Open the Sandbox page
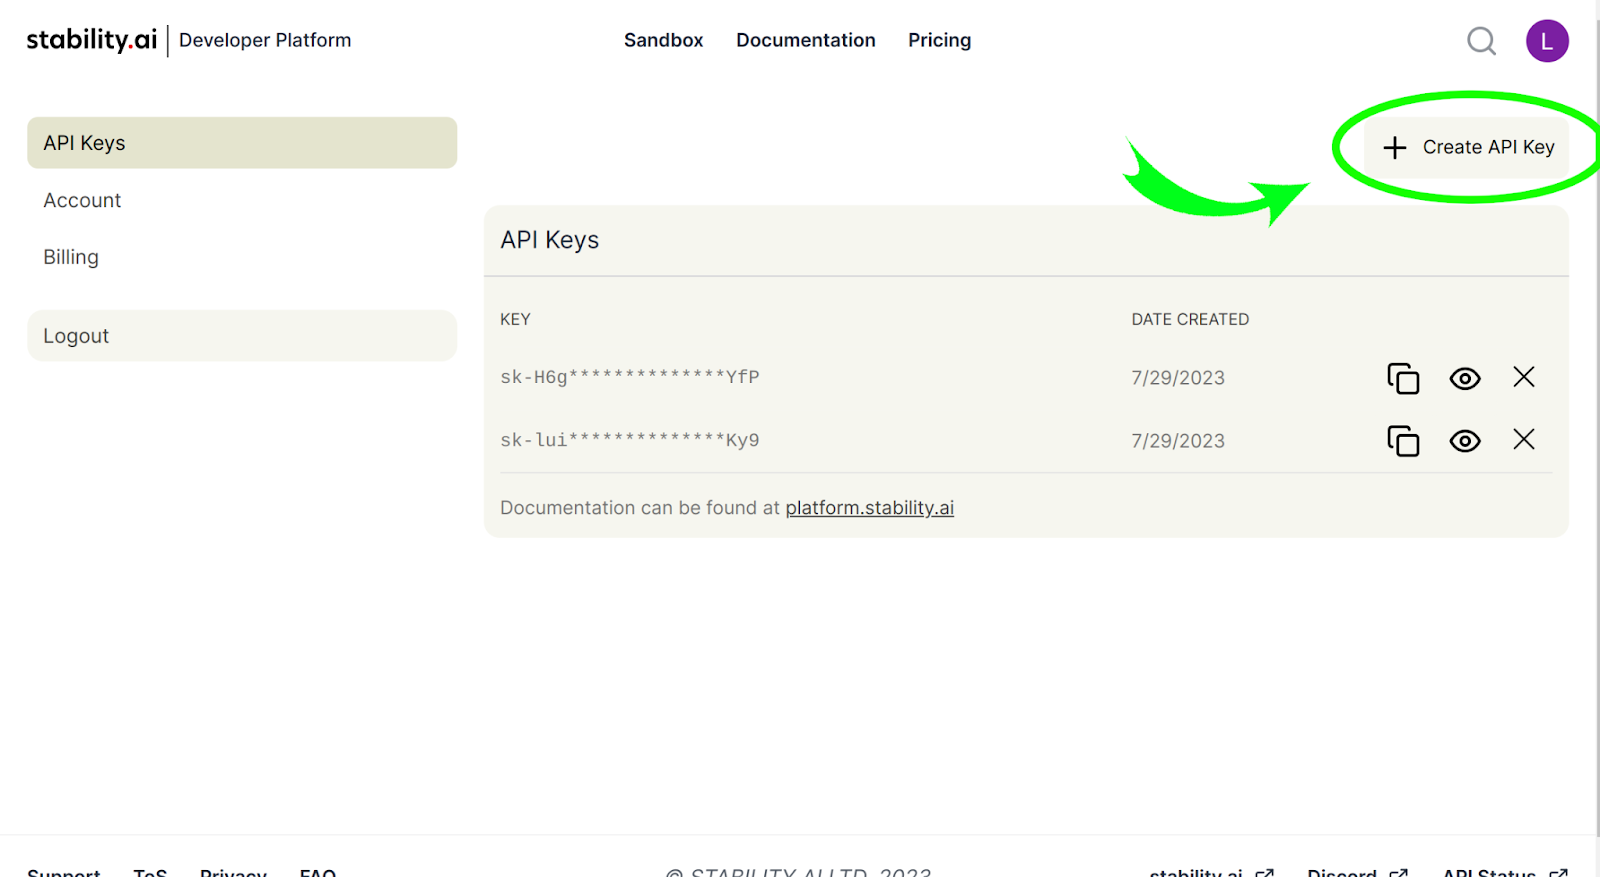This screenshot has height=877, width=1600. pyautogui.click(x=664, y=40)
